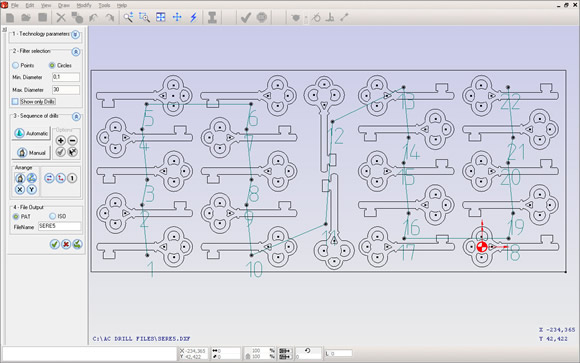Click the Max. Diameter input field

point(66,90)
